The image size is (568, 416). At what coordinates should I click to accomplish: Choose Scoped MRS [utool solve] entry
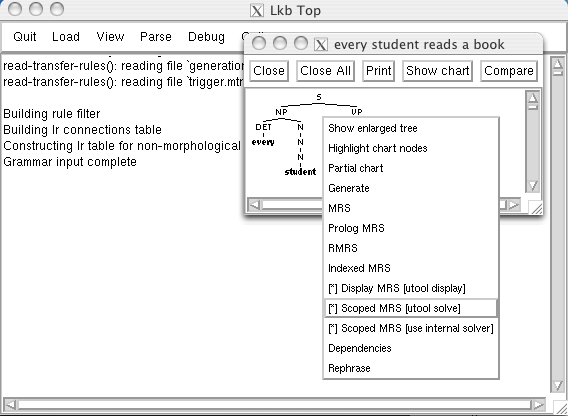click(411, 308)
